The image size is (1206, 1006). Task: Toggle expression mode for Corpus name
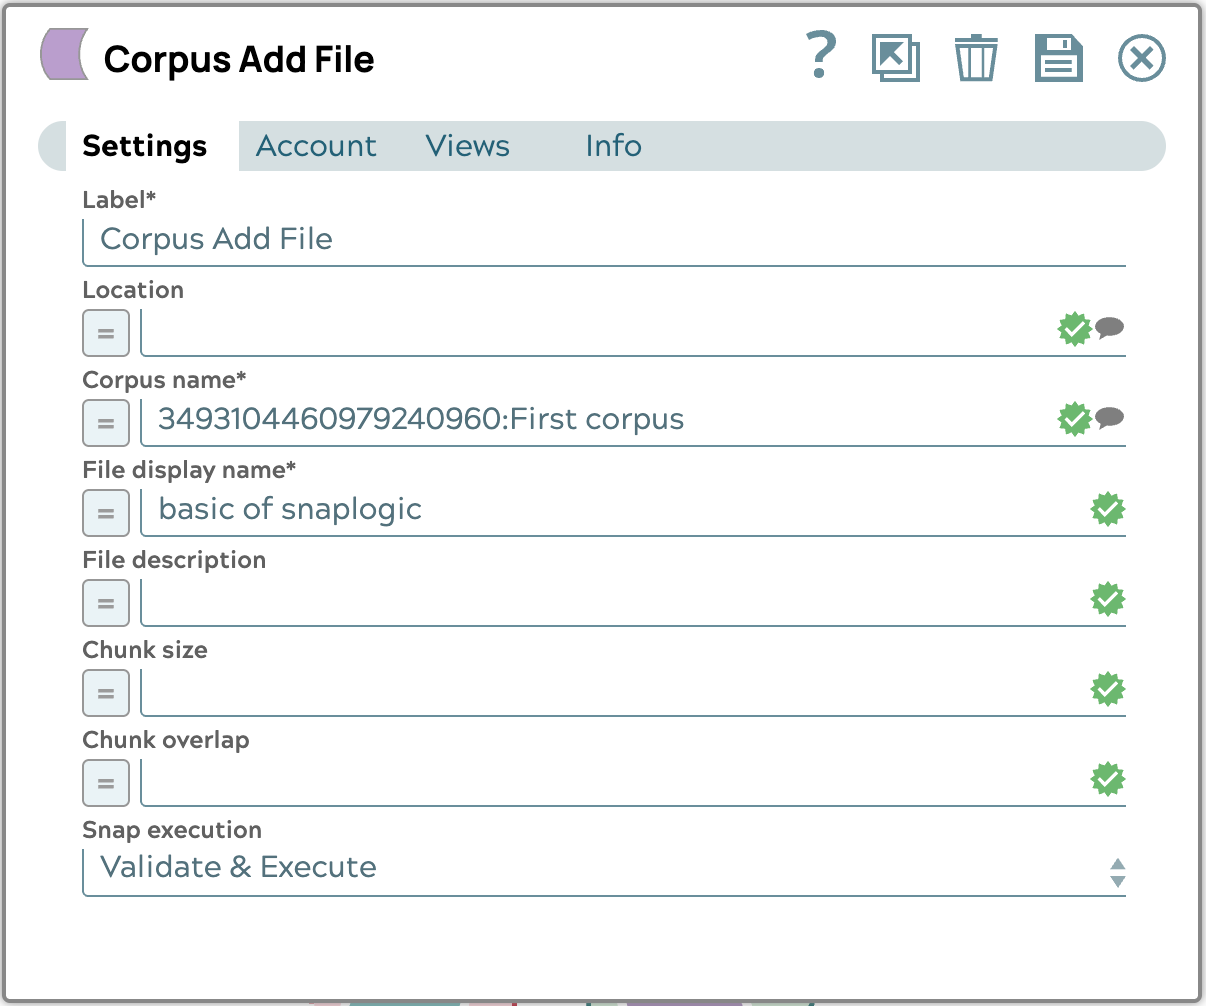[x=106, y=423]
